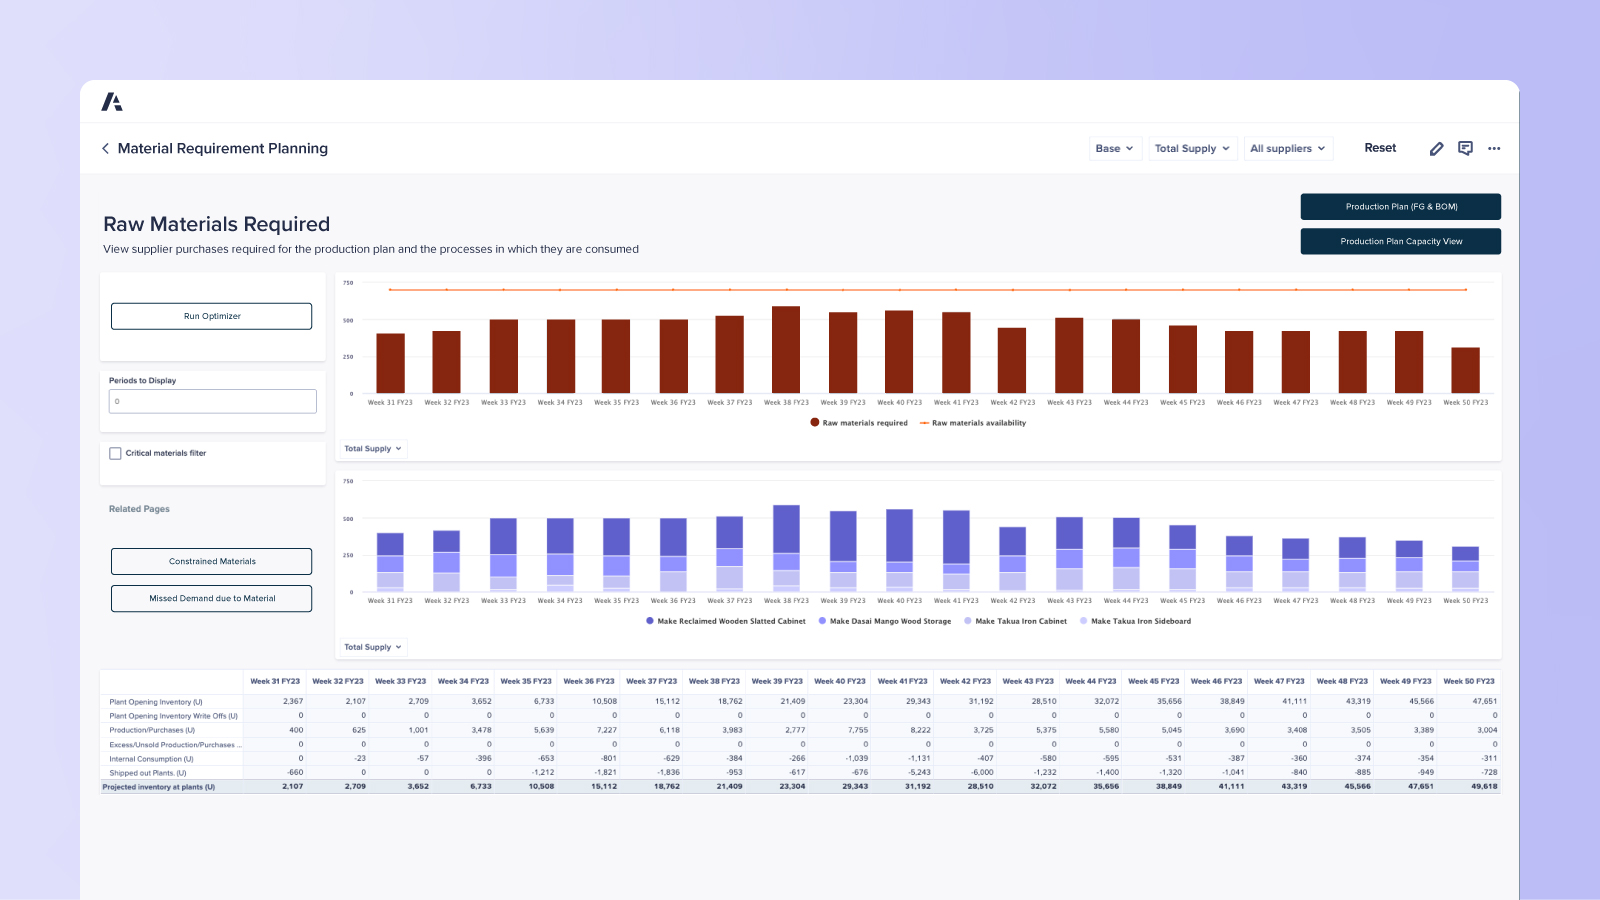Click Reset in the top toolbar
The image size is (1600, 900).
pyautogui.click(x=1380, y=147)
